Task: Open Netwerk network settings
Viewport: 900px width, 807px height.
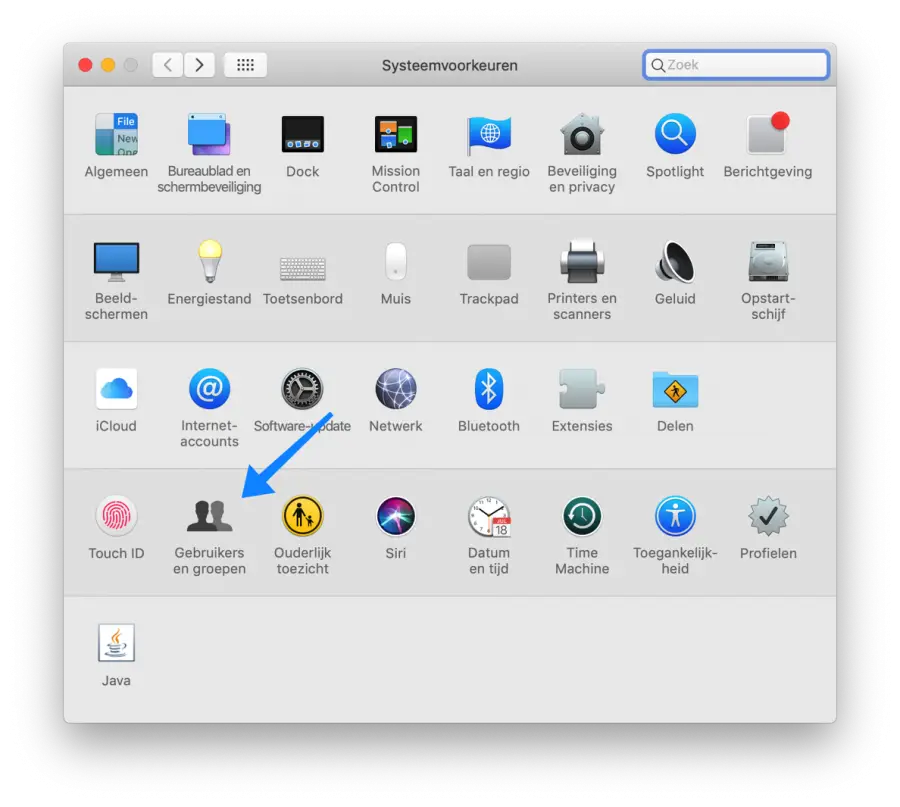Action: point(395,389)
